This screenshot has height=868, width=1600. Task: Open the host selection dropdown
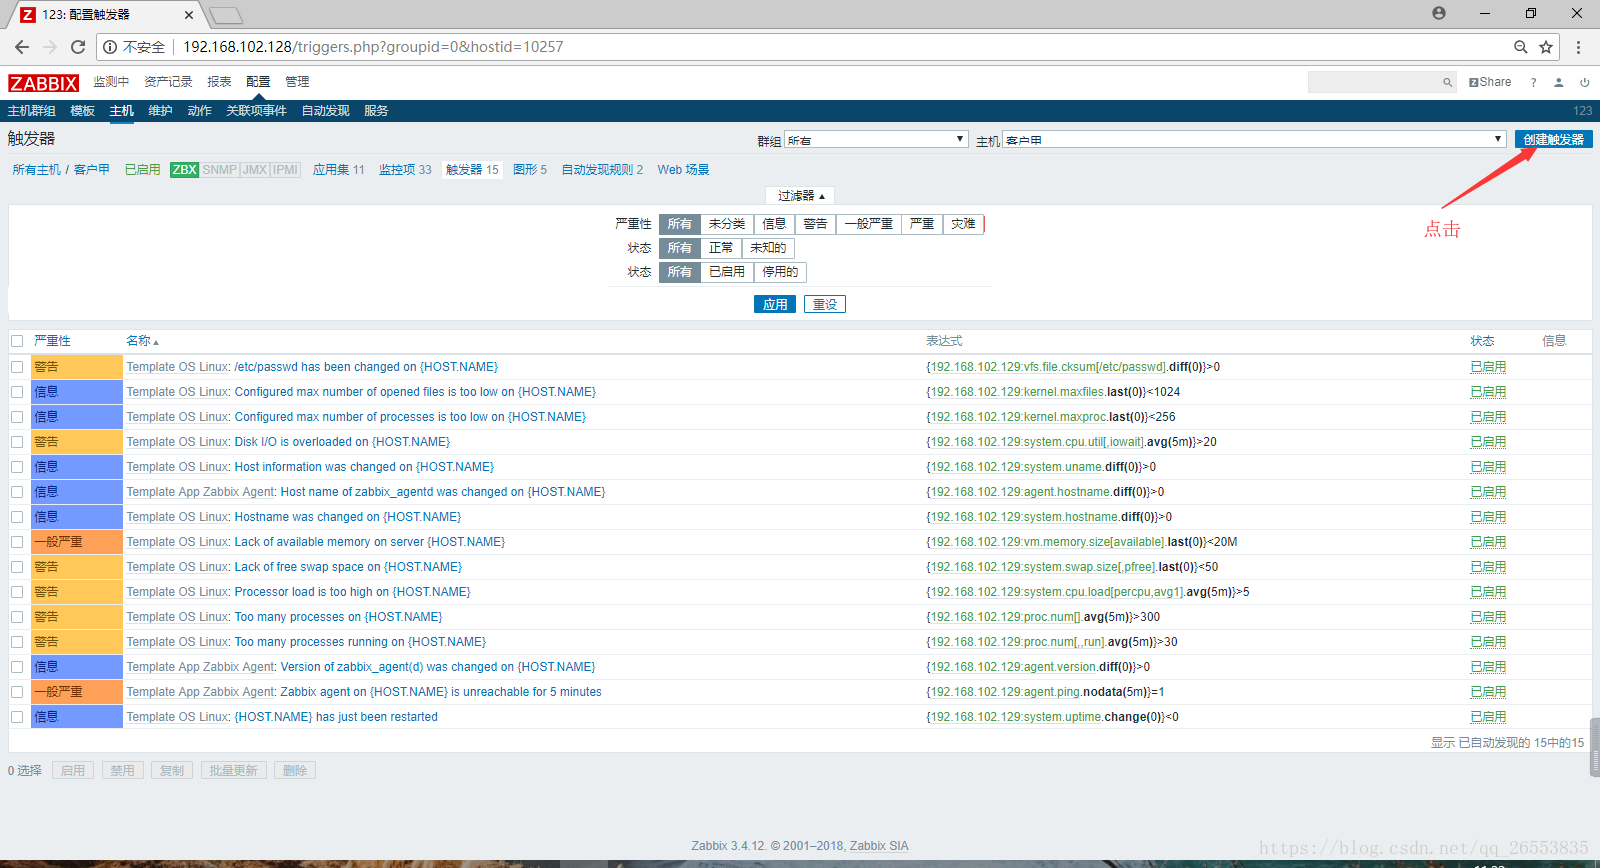[x=1254, y=139]
